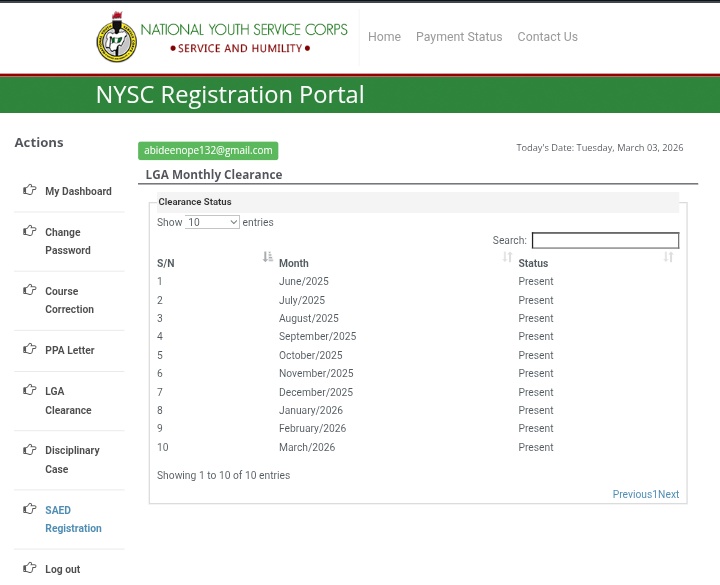Open LGA Clearance from sidebar
This screenshot has height=585, width=720.
click(68, 400)
